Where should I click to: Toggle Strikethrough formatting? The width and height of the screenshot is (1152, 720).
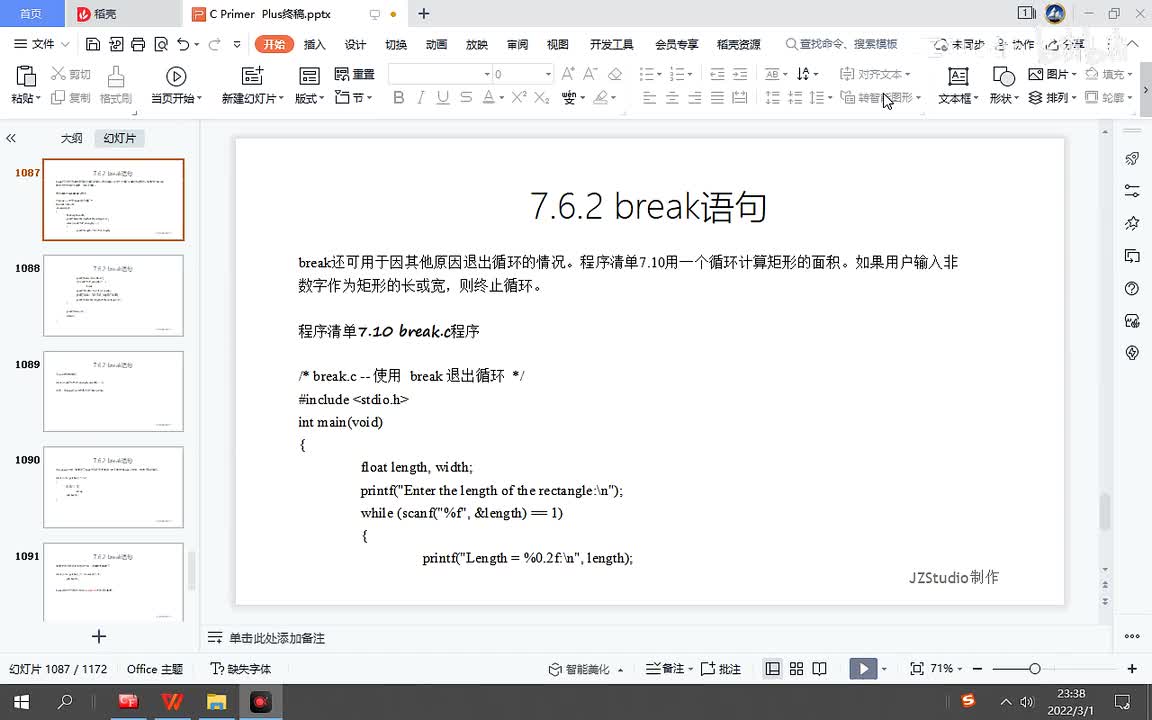click(466, 97)
